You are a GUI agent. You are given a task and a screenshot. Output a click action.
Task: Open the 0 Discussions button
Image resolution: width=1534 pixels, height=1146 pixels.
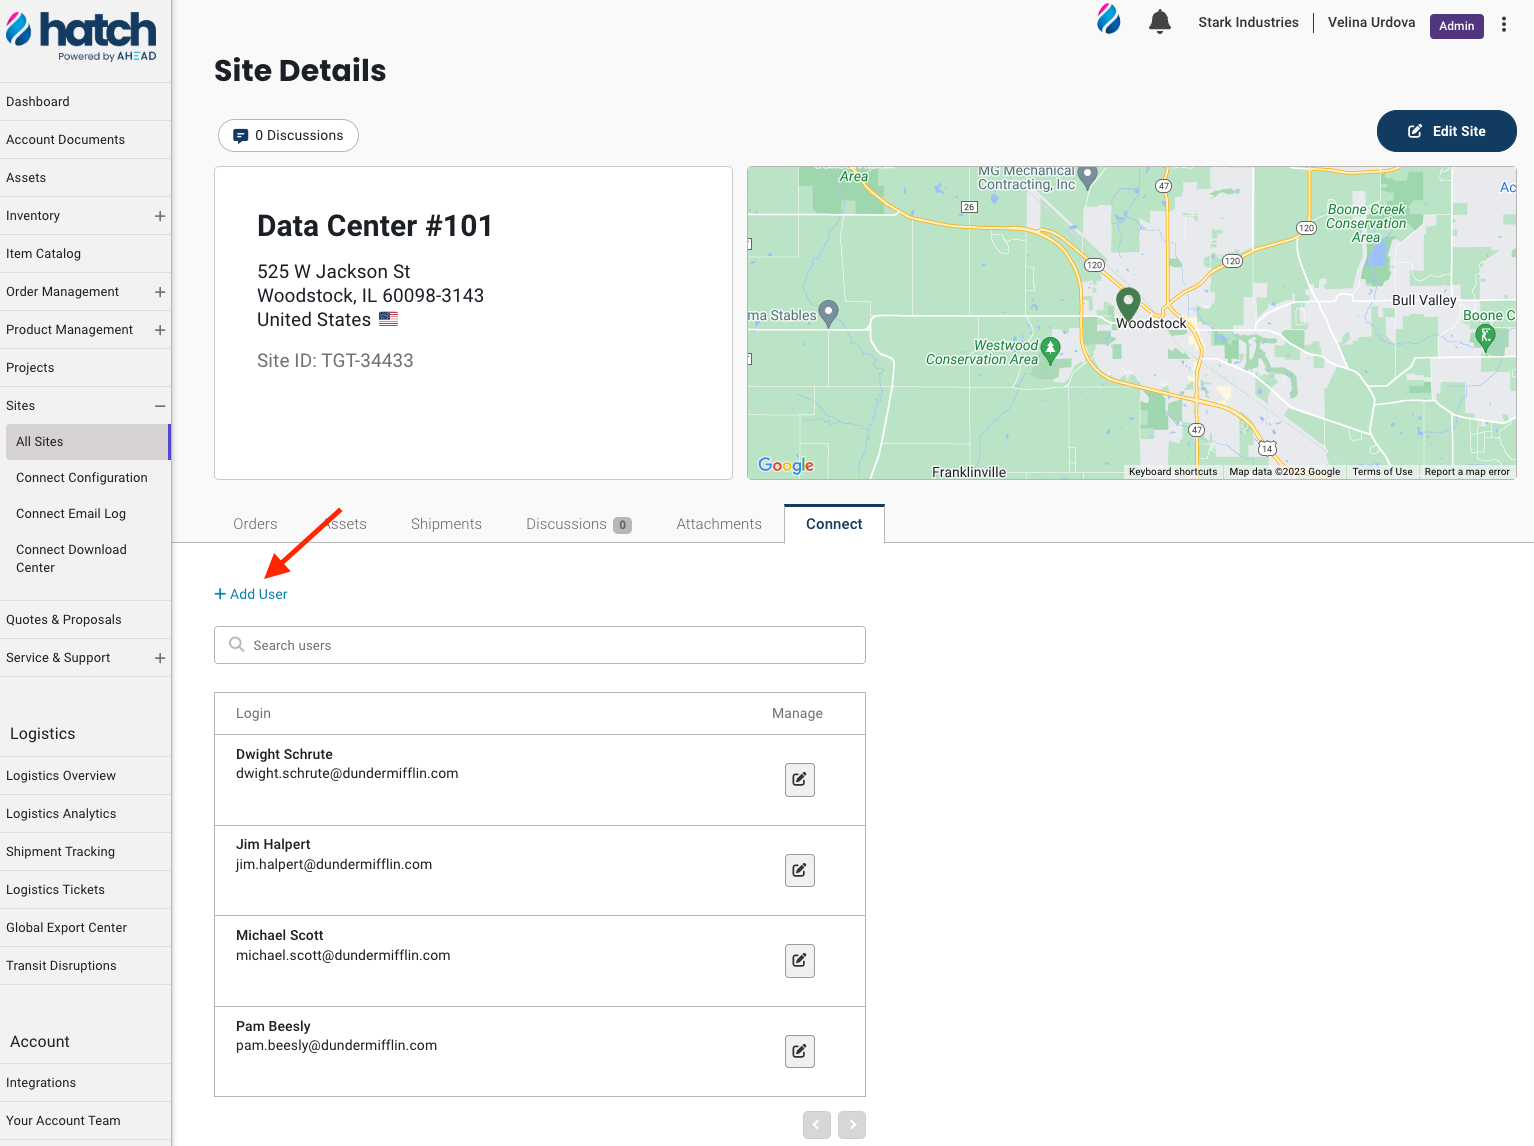pos(288,135)
